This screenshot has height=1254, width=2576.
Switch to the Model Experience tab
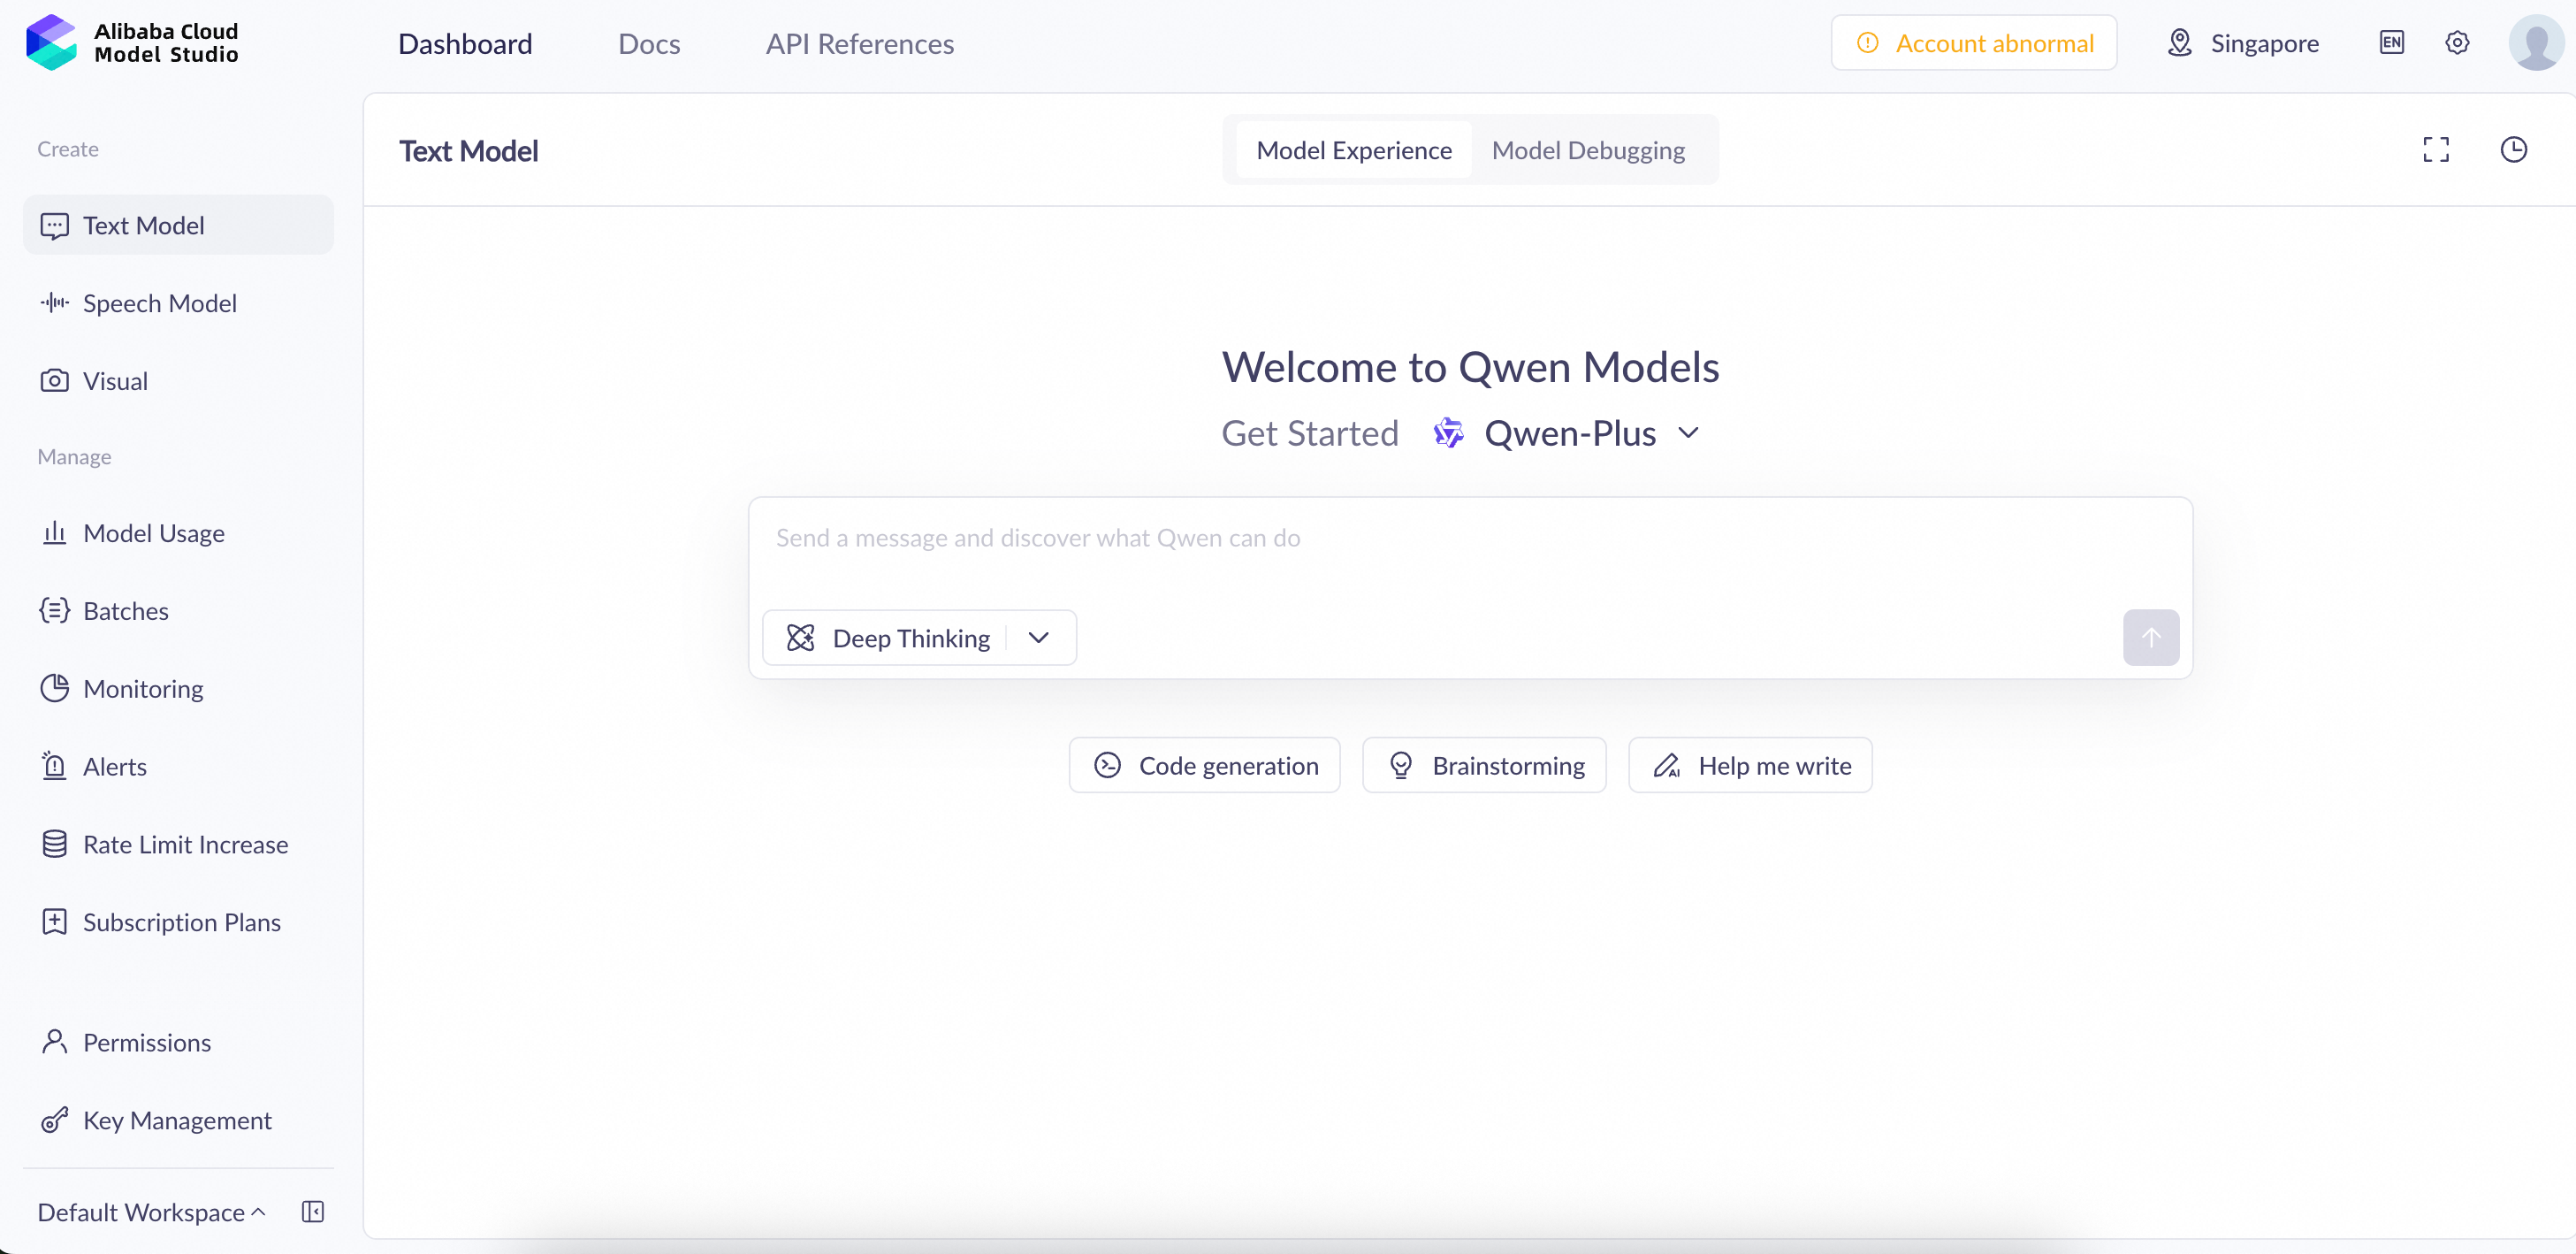point(1354,150)
